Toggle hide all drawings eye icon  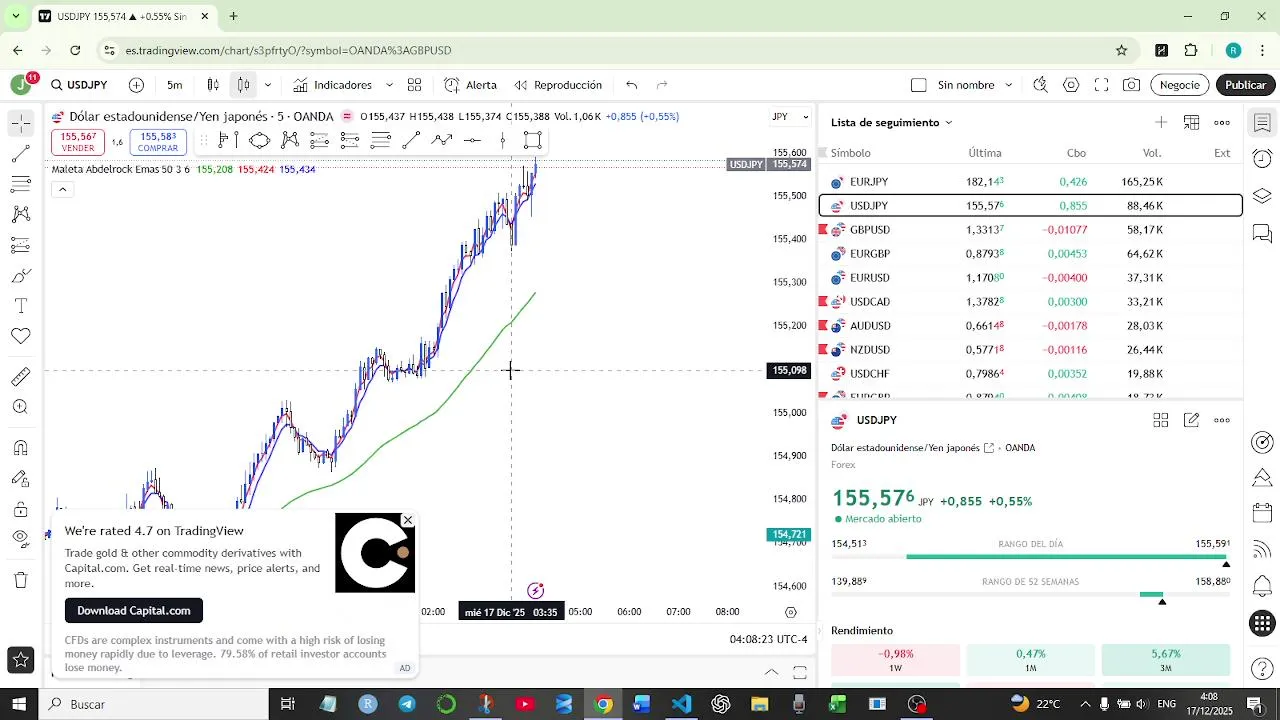[20, 540]
